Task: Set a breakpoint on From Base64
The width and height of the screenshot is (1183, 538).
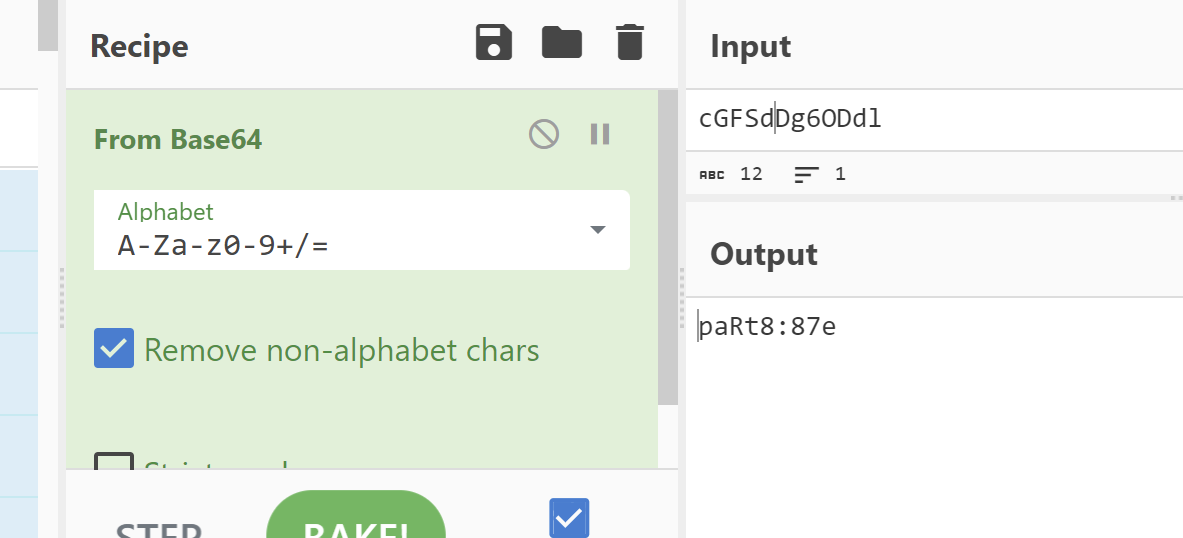Action: [600, 134]
